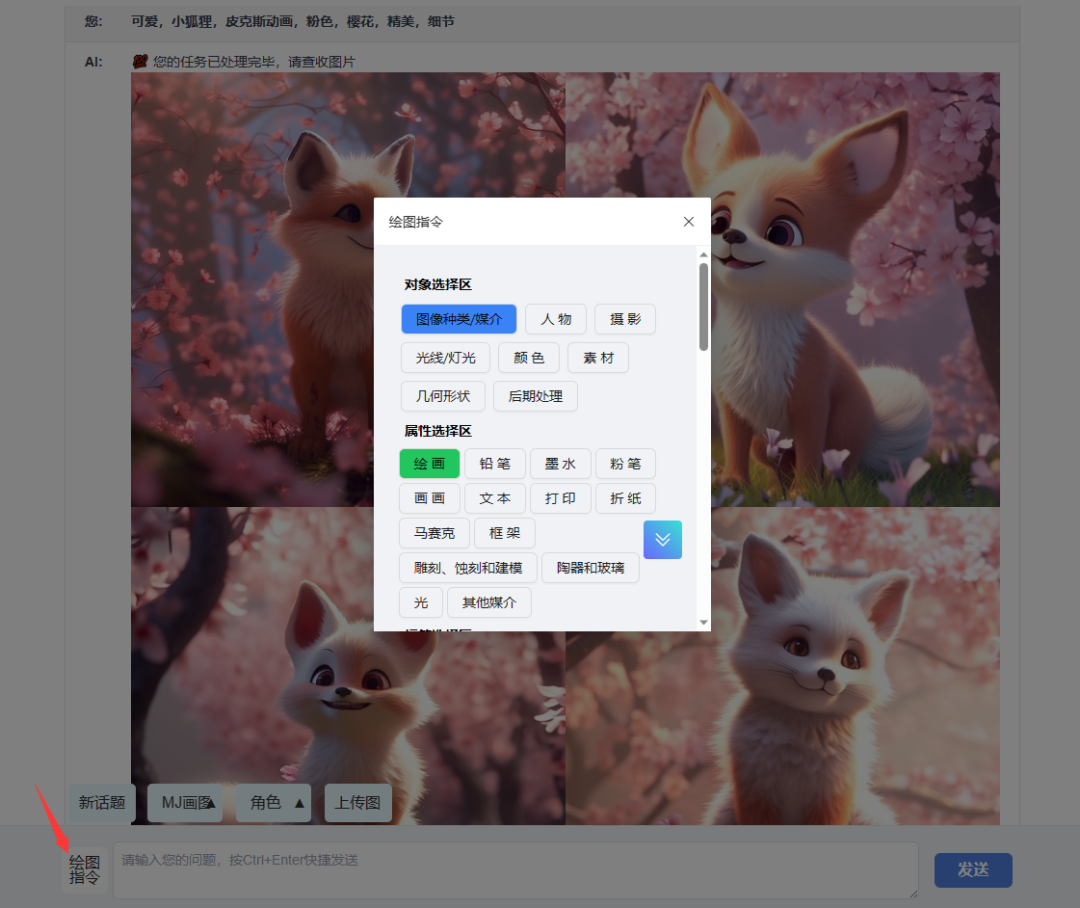The height and width of the screenshot is (908, 1080).
Task: Choose the 墨水 attribute
Action: pyautogui.click(x=560, y=464)
